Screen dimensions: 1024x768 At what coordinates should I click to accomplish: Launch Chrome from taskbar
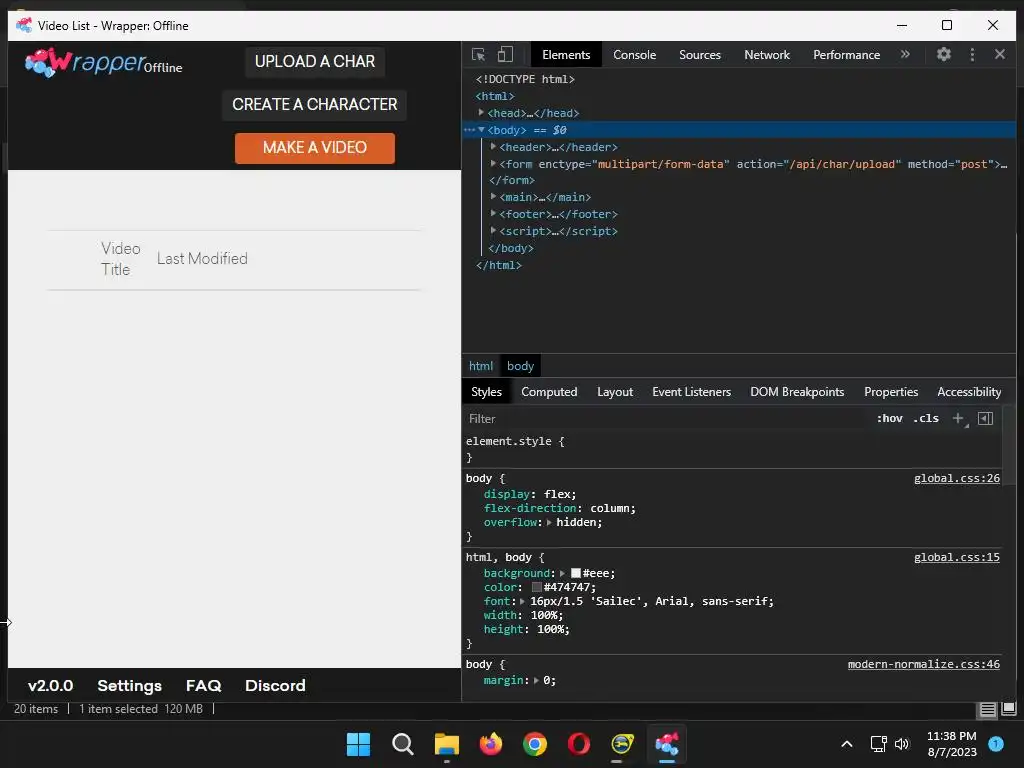[535, 744]
